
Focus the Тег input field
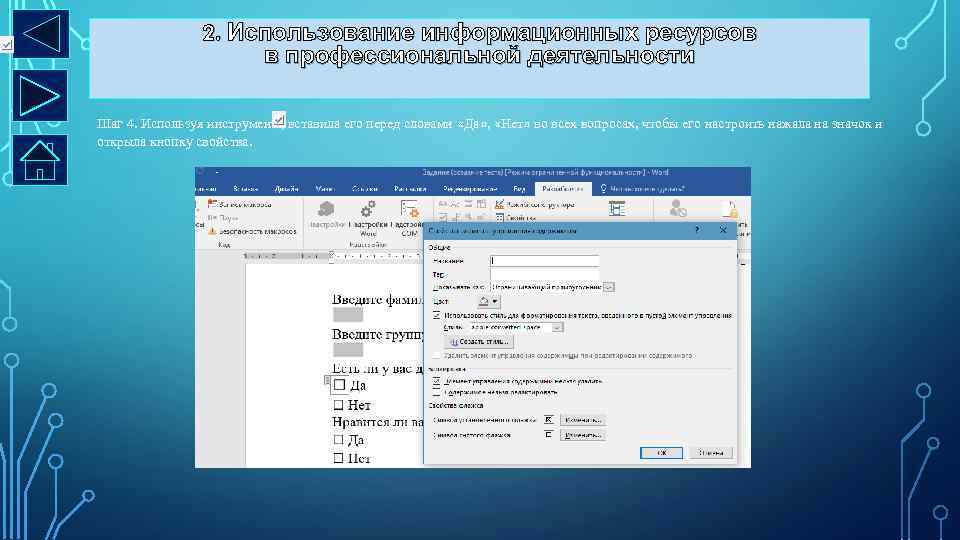point(544,274)
